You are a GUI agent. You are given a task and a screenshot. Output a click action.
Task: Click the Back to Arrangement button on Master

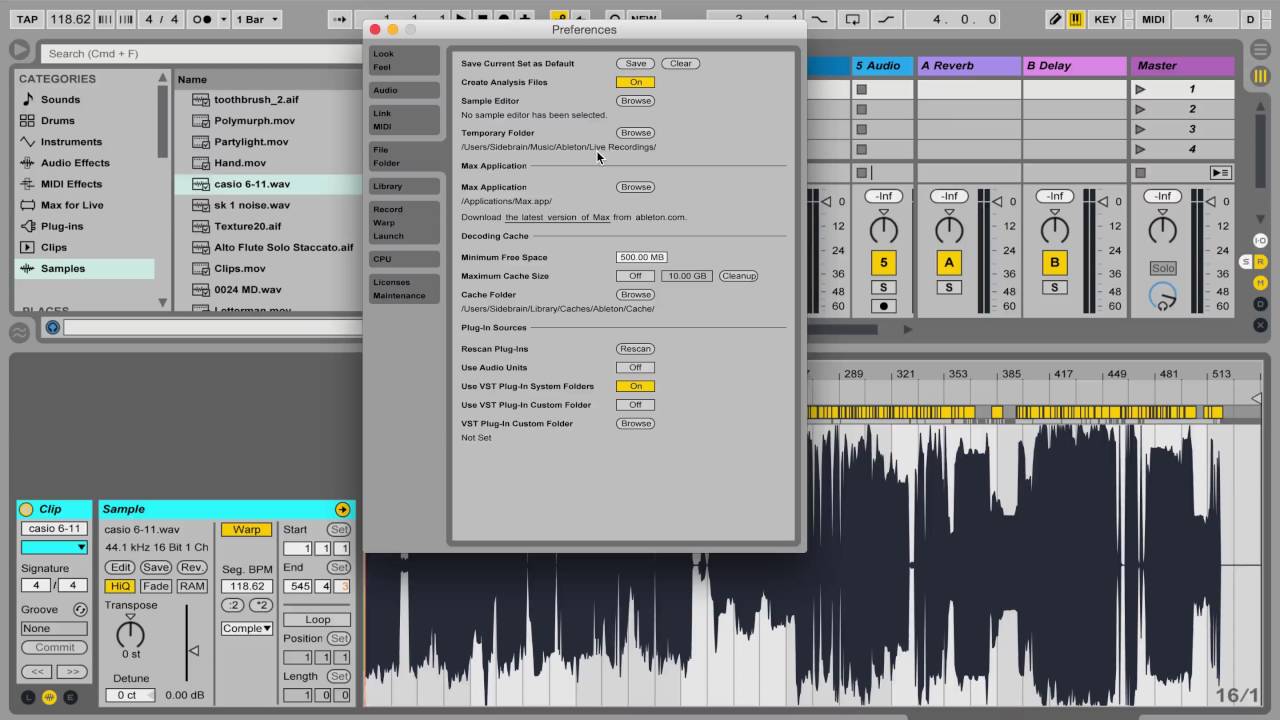[1220, 173]
